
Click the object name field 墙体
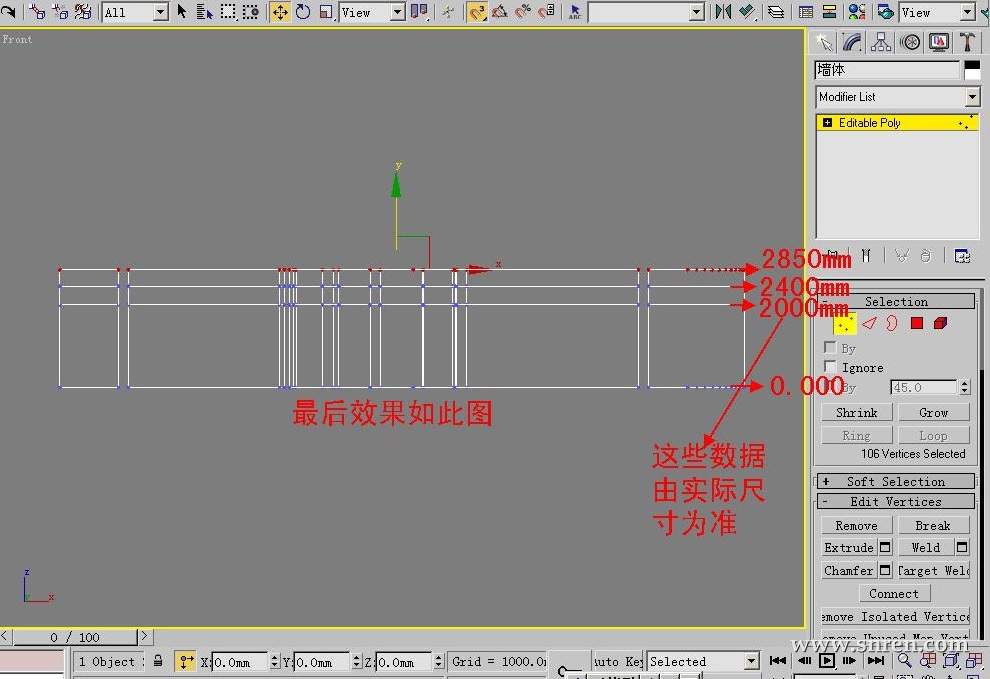point(887,69)
